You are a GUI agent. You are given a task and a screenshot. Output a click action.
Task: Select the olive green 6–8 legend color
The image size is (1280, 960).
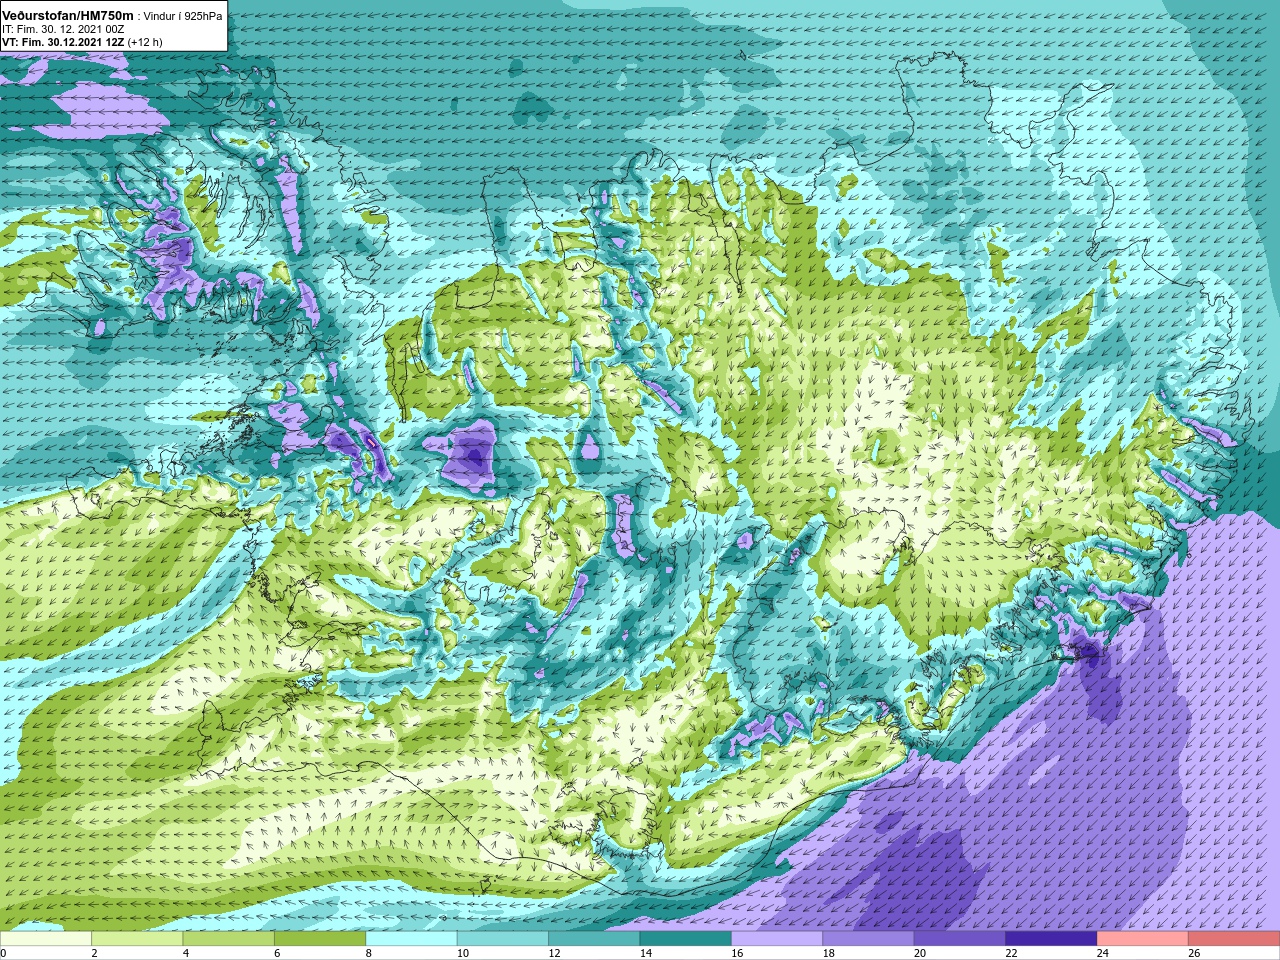pos(320,939)
